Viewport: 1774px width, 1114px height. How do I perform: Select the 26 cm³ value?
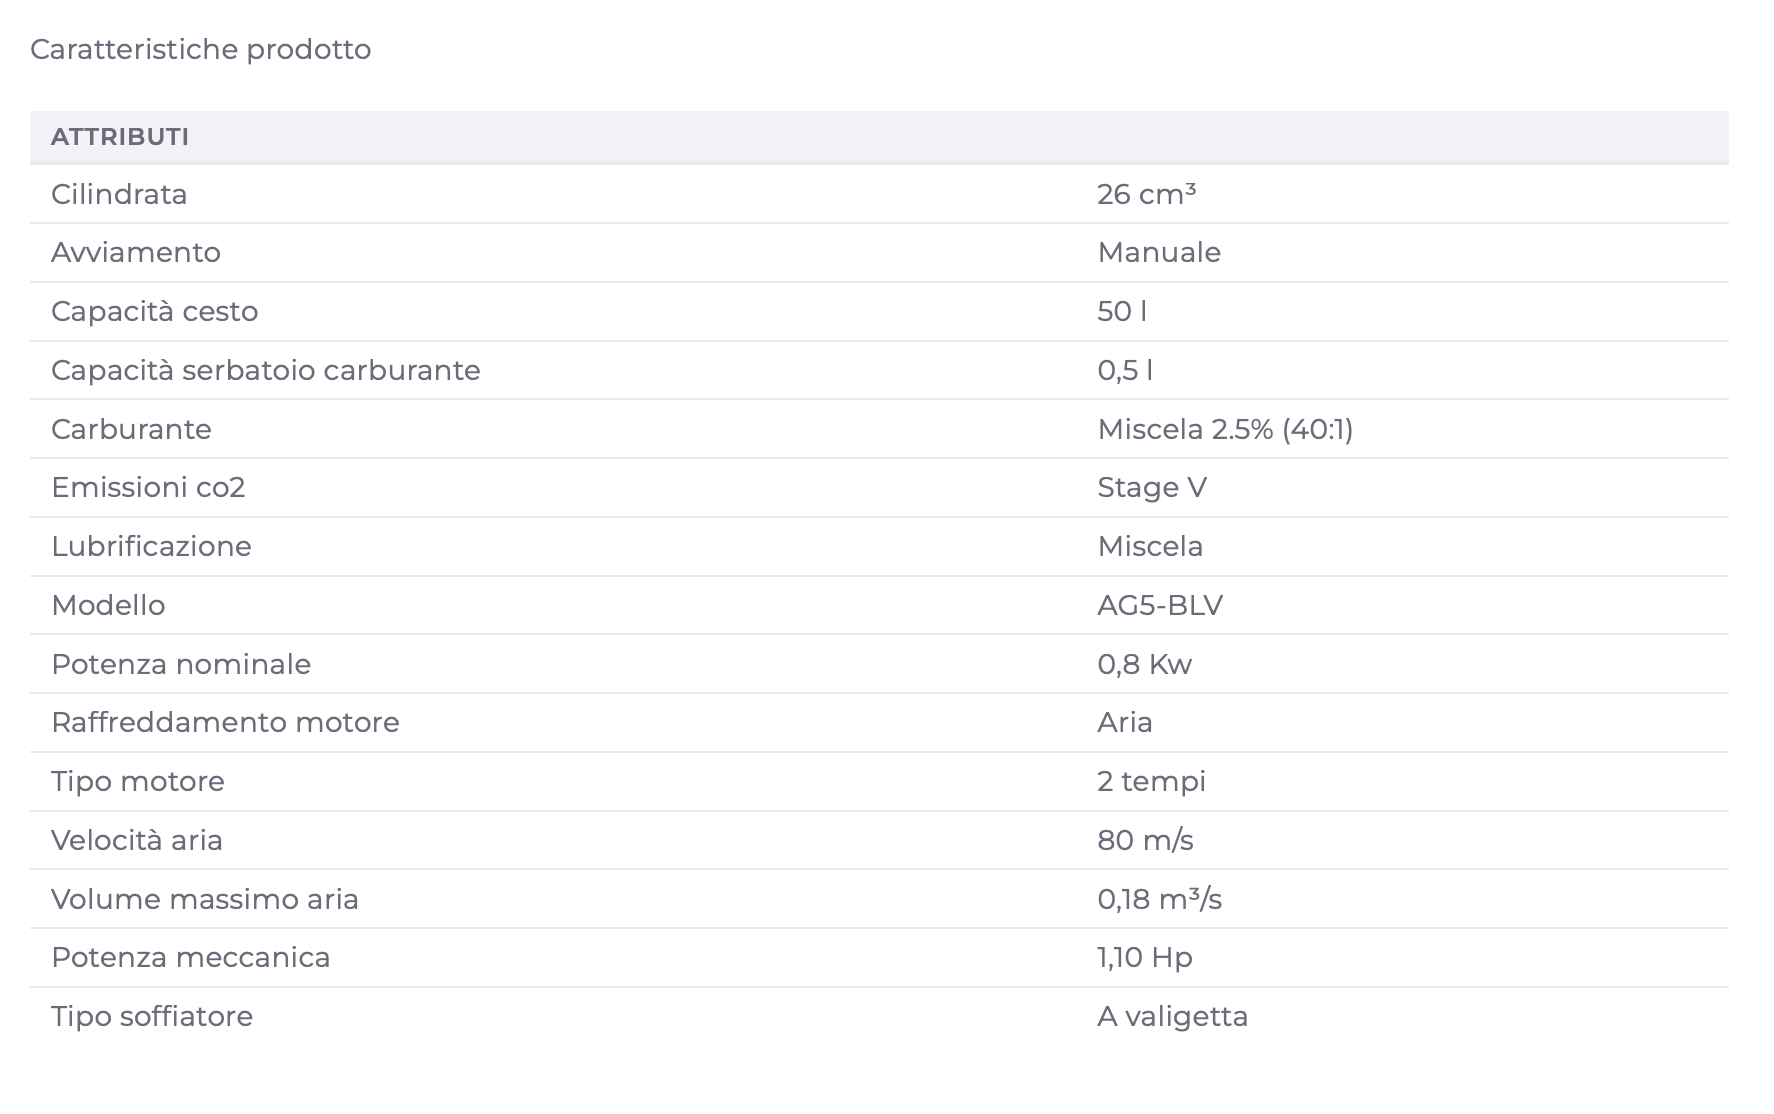click(1146, 194)
